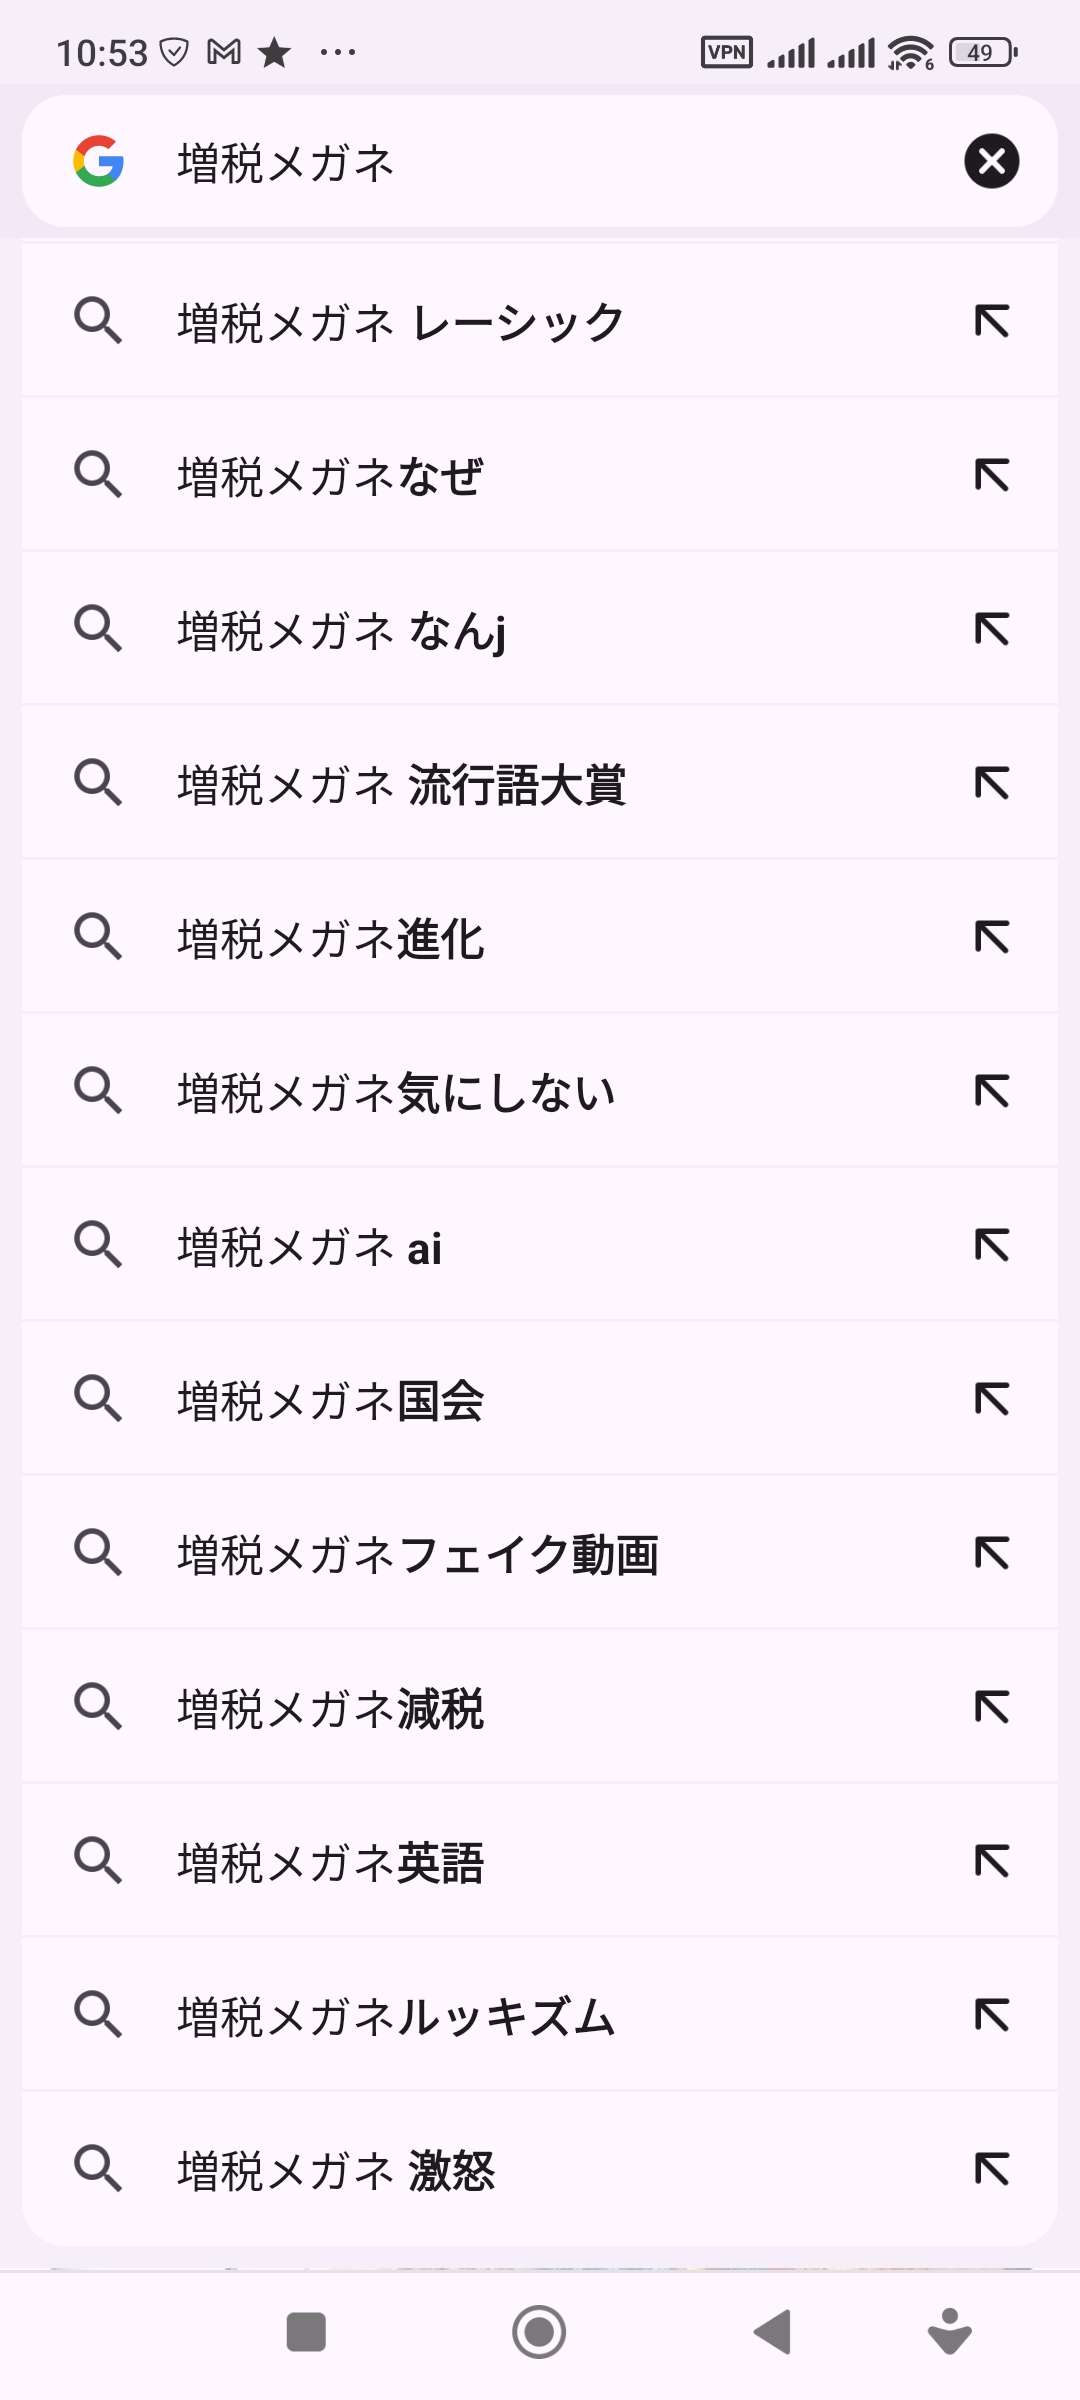Tap arrow icon for '増税メガネ ai'
Image resolution: width=1080 pixels, height=2400 pixels.
(x=991, y=1246)
